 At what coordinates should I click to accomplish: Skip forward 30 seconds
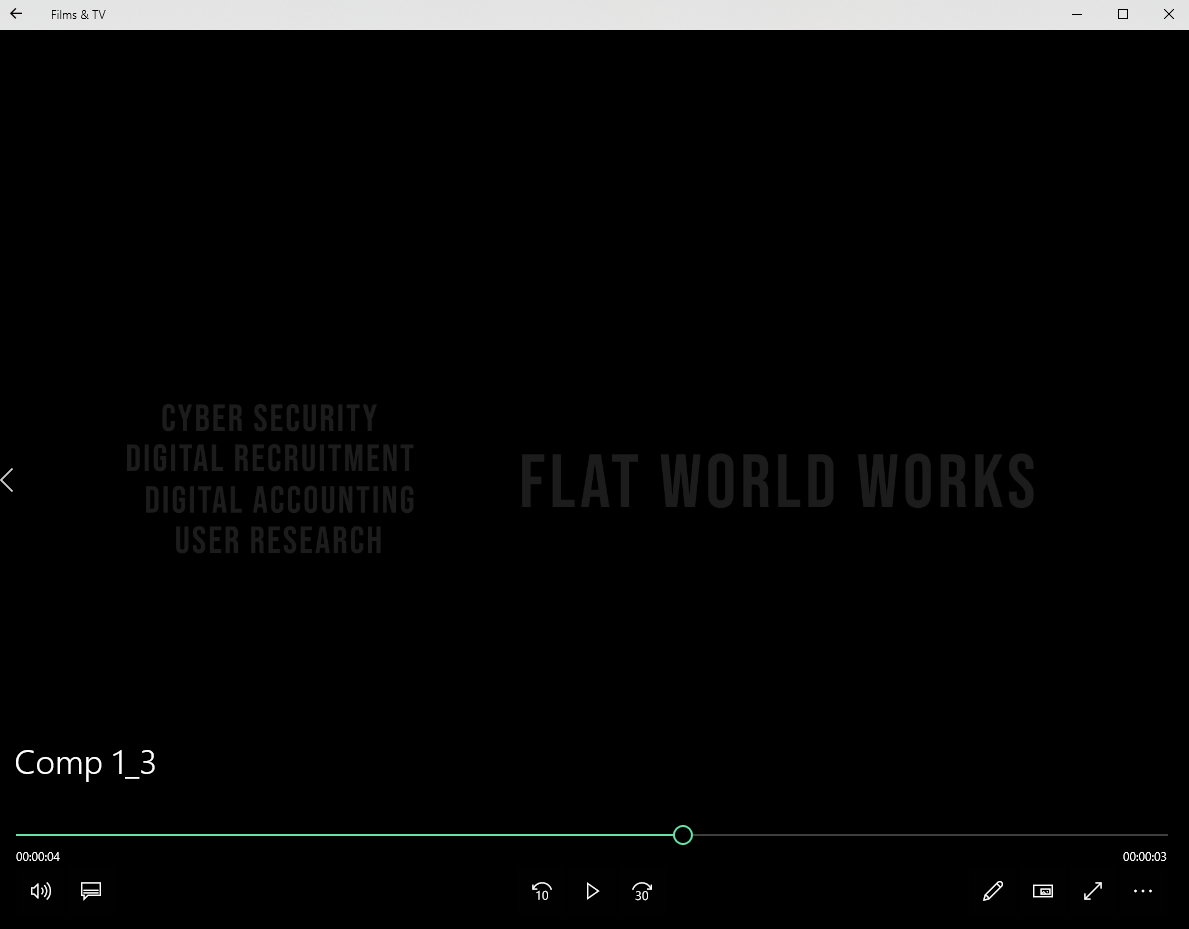[x=642, y=891]
